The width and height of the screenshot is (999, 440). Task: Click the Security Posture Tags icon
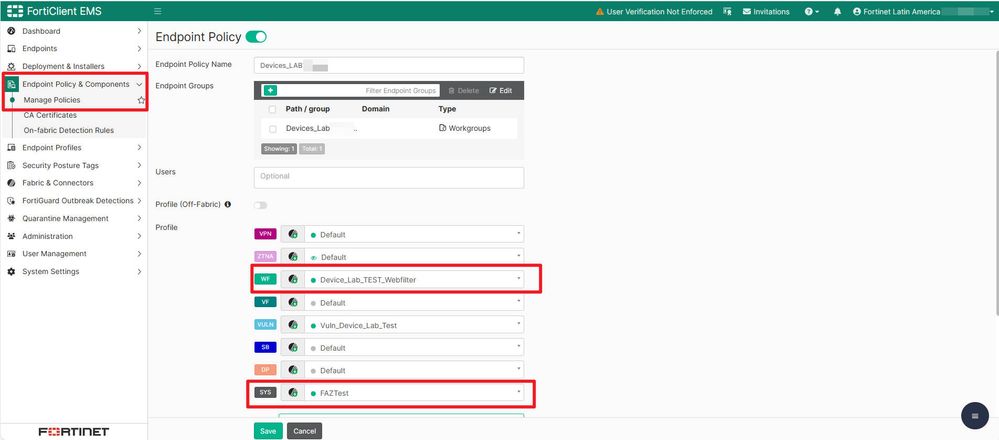pyautogui.click(x=11, y=166)
